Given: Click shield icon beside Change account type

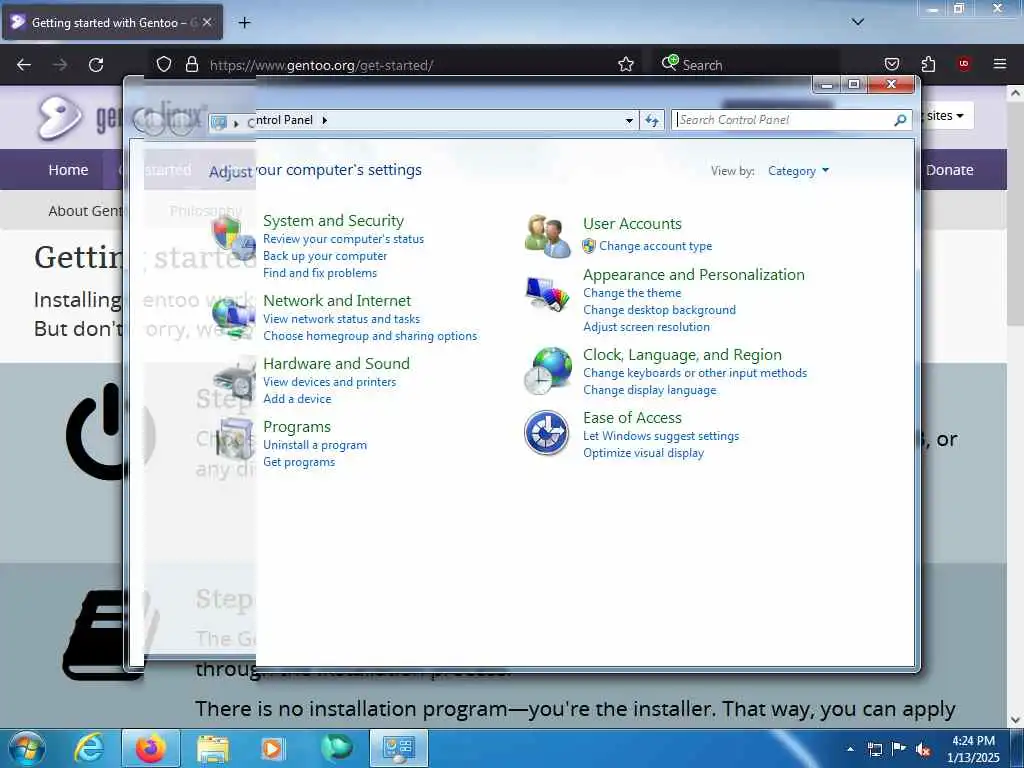Looking at the screenshot, I should click(x=589, y=246).
